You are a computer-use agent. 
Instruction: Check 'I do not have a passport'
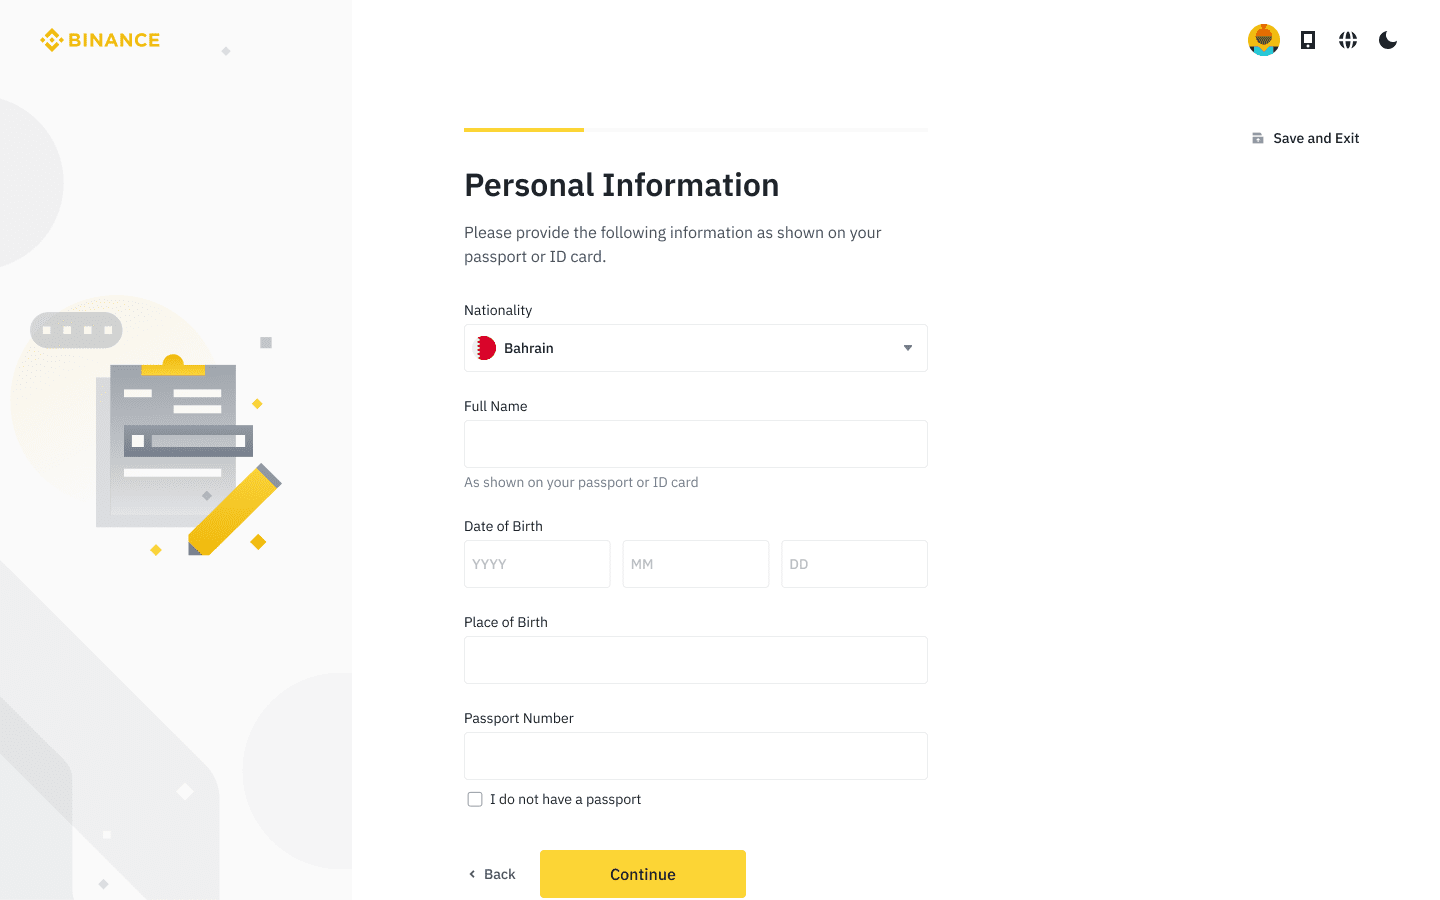coord(475,799)
